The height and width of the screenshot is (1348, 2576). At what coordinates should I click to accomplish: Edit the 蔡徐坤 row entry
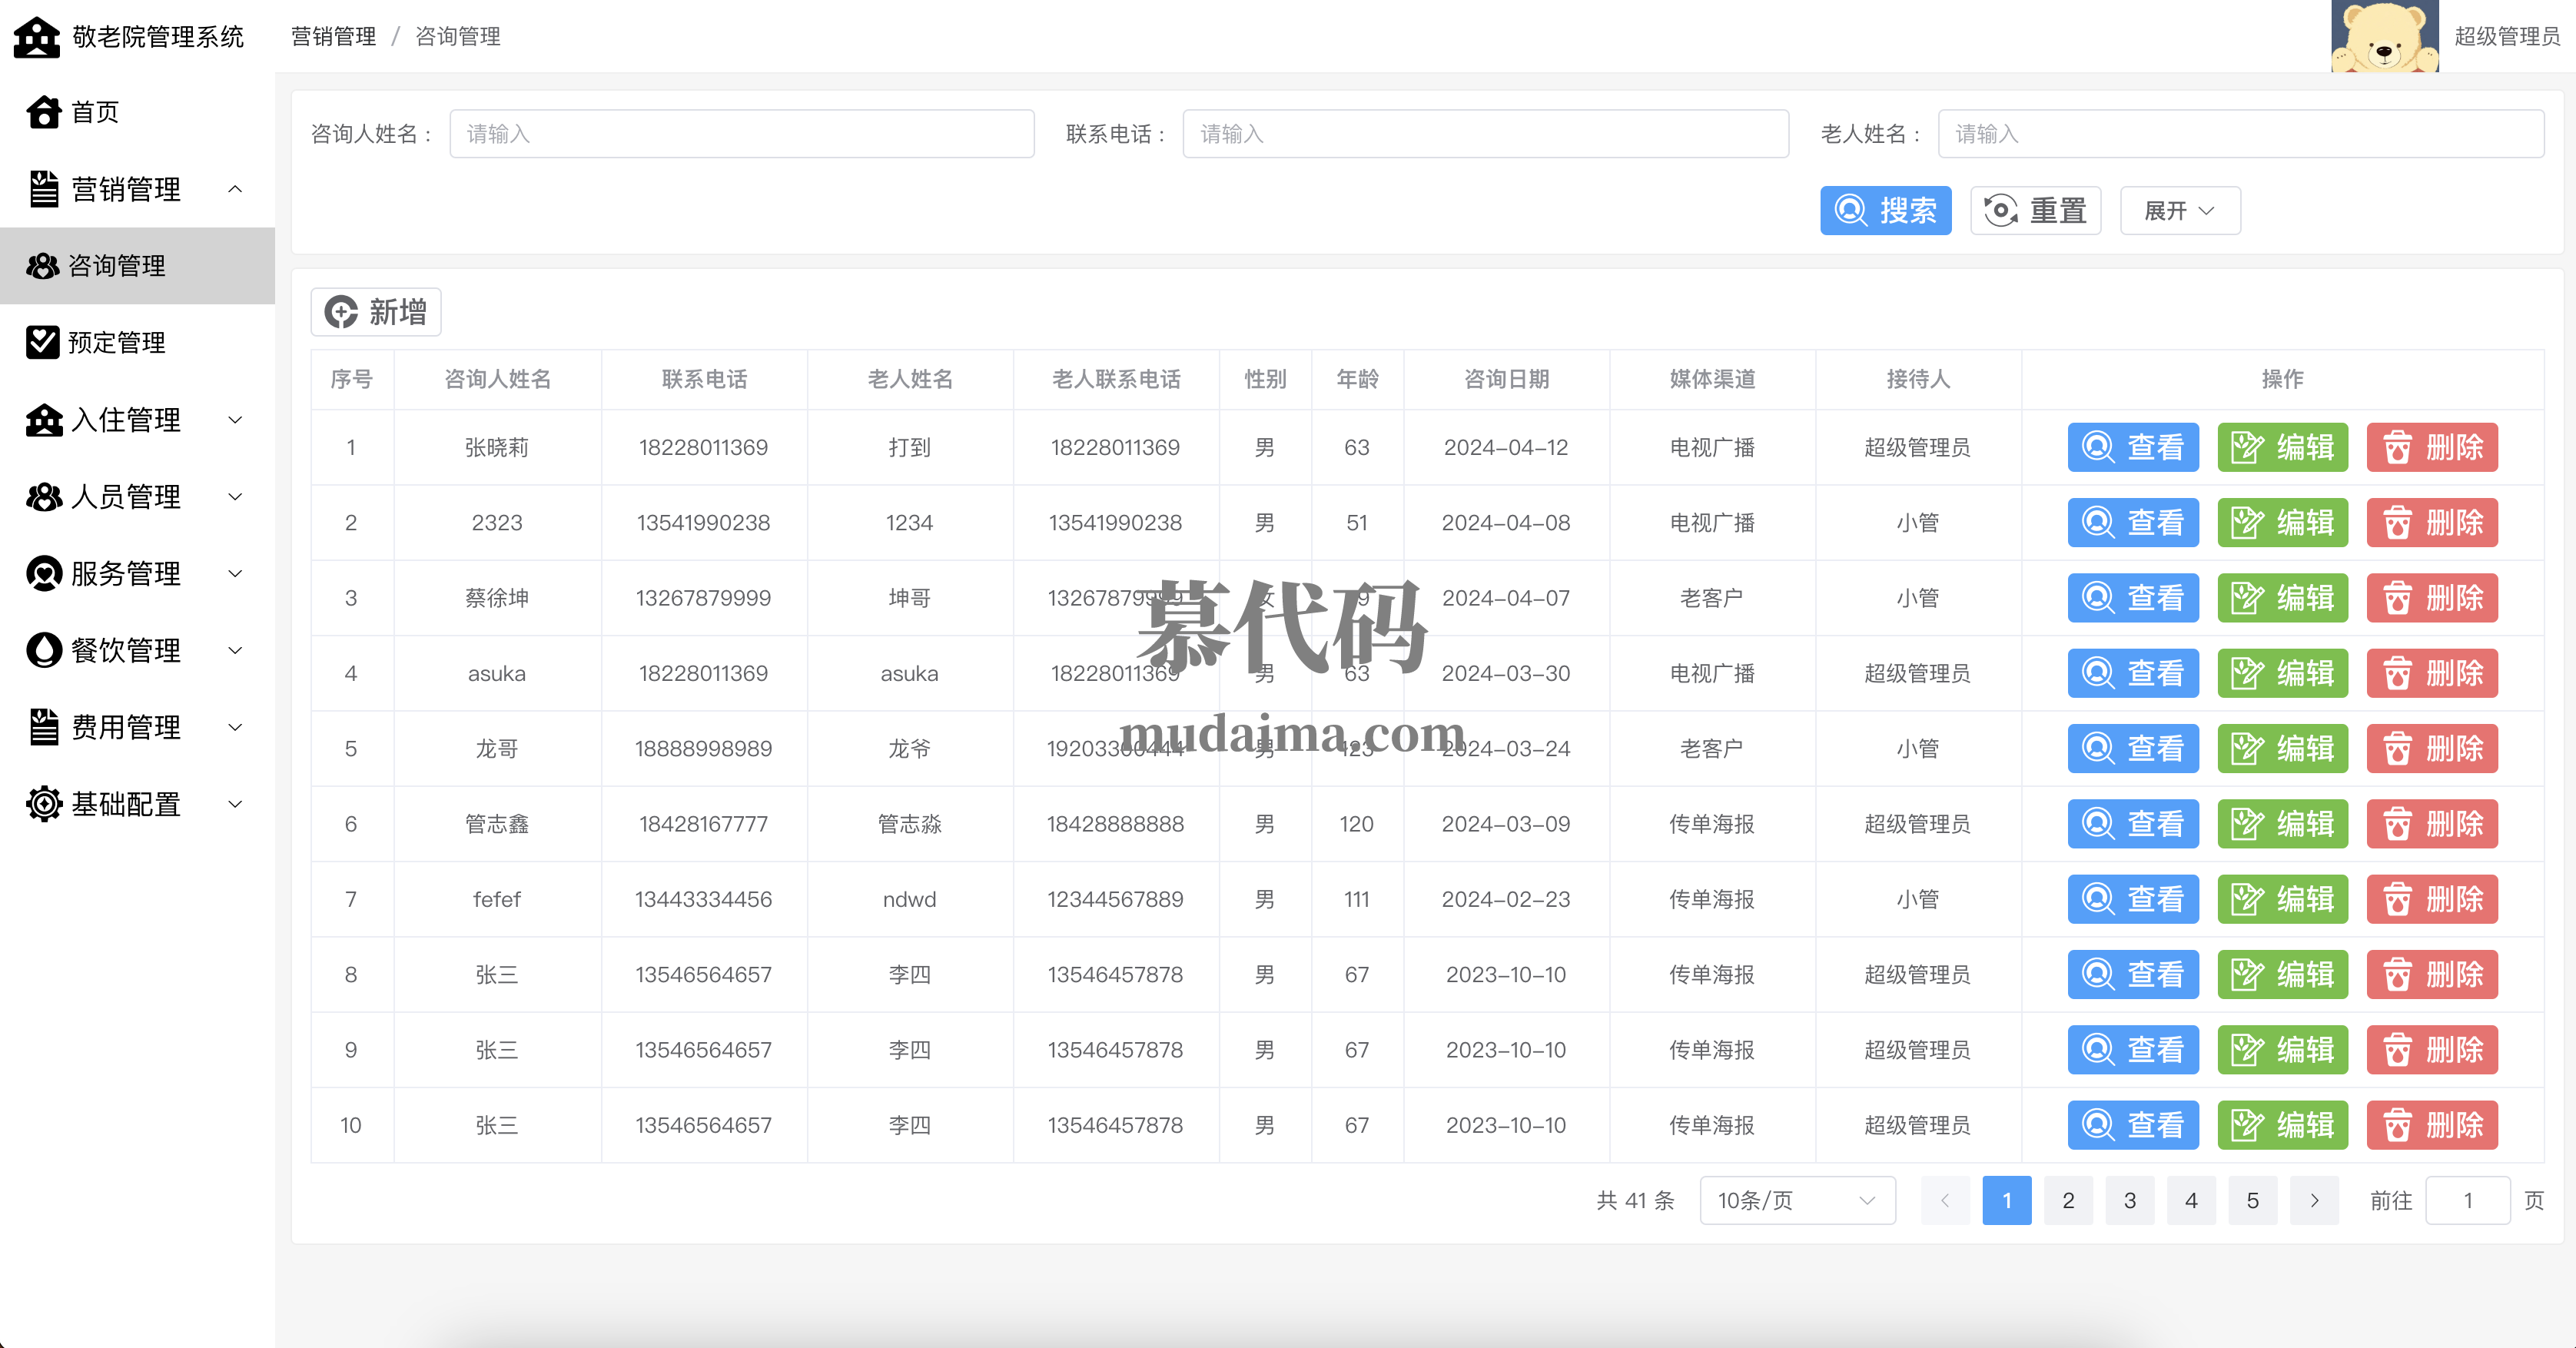2282,598
